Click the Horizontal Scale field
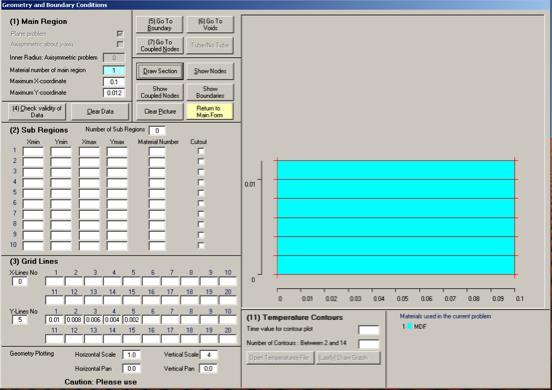Screen dimensions: 552x390 (x=131, y=355)
